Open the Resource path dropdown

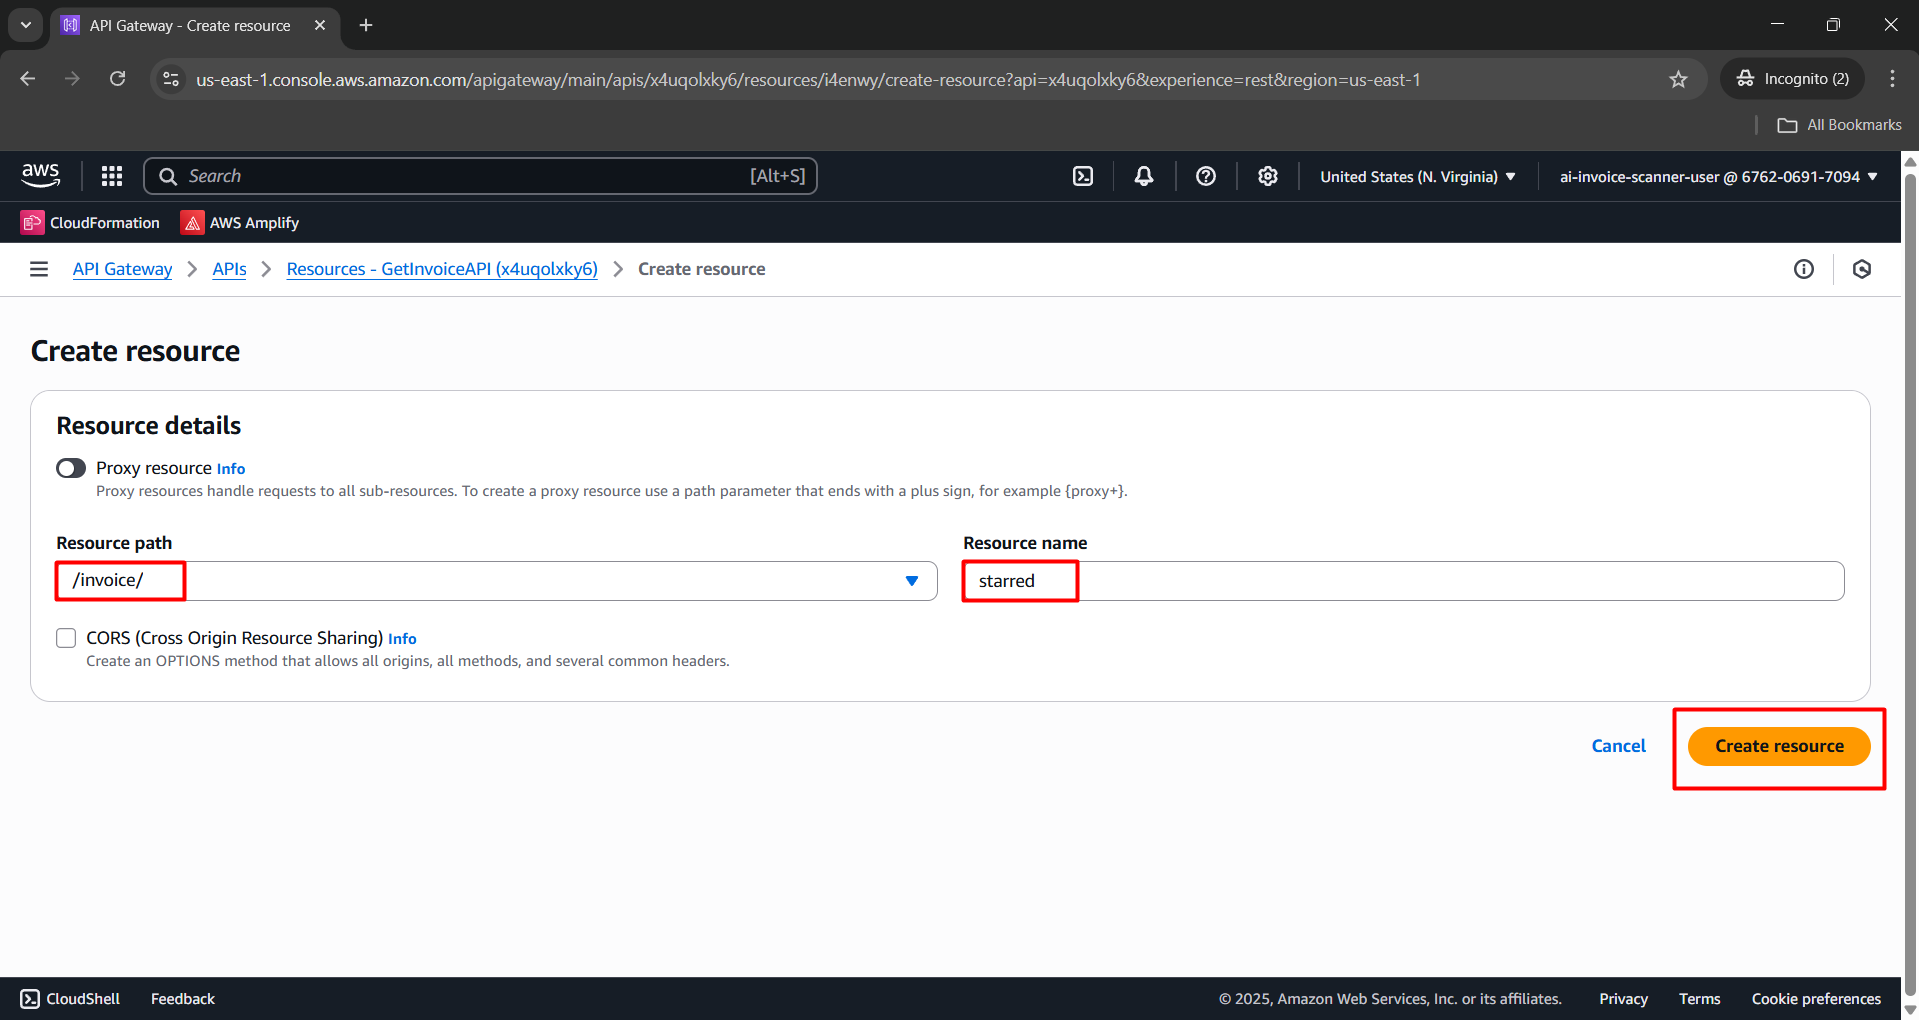pyautogui.click(x=911, y=580)
